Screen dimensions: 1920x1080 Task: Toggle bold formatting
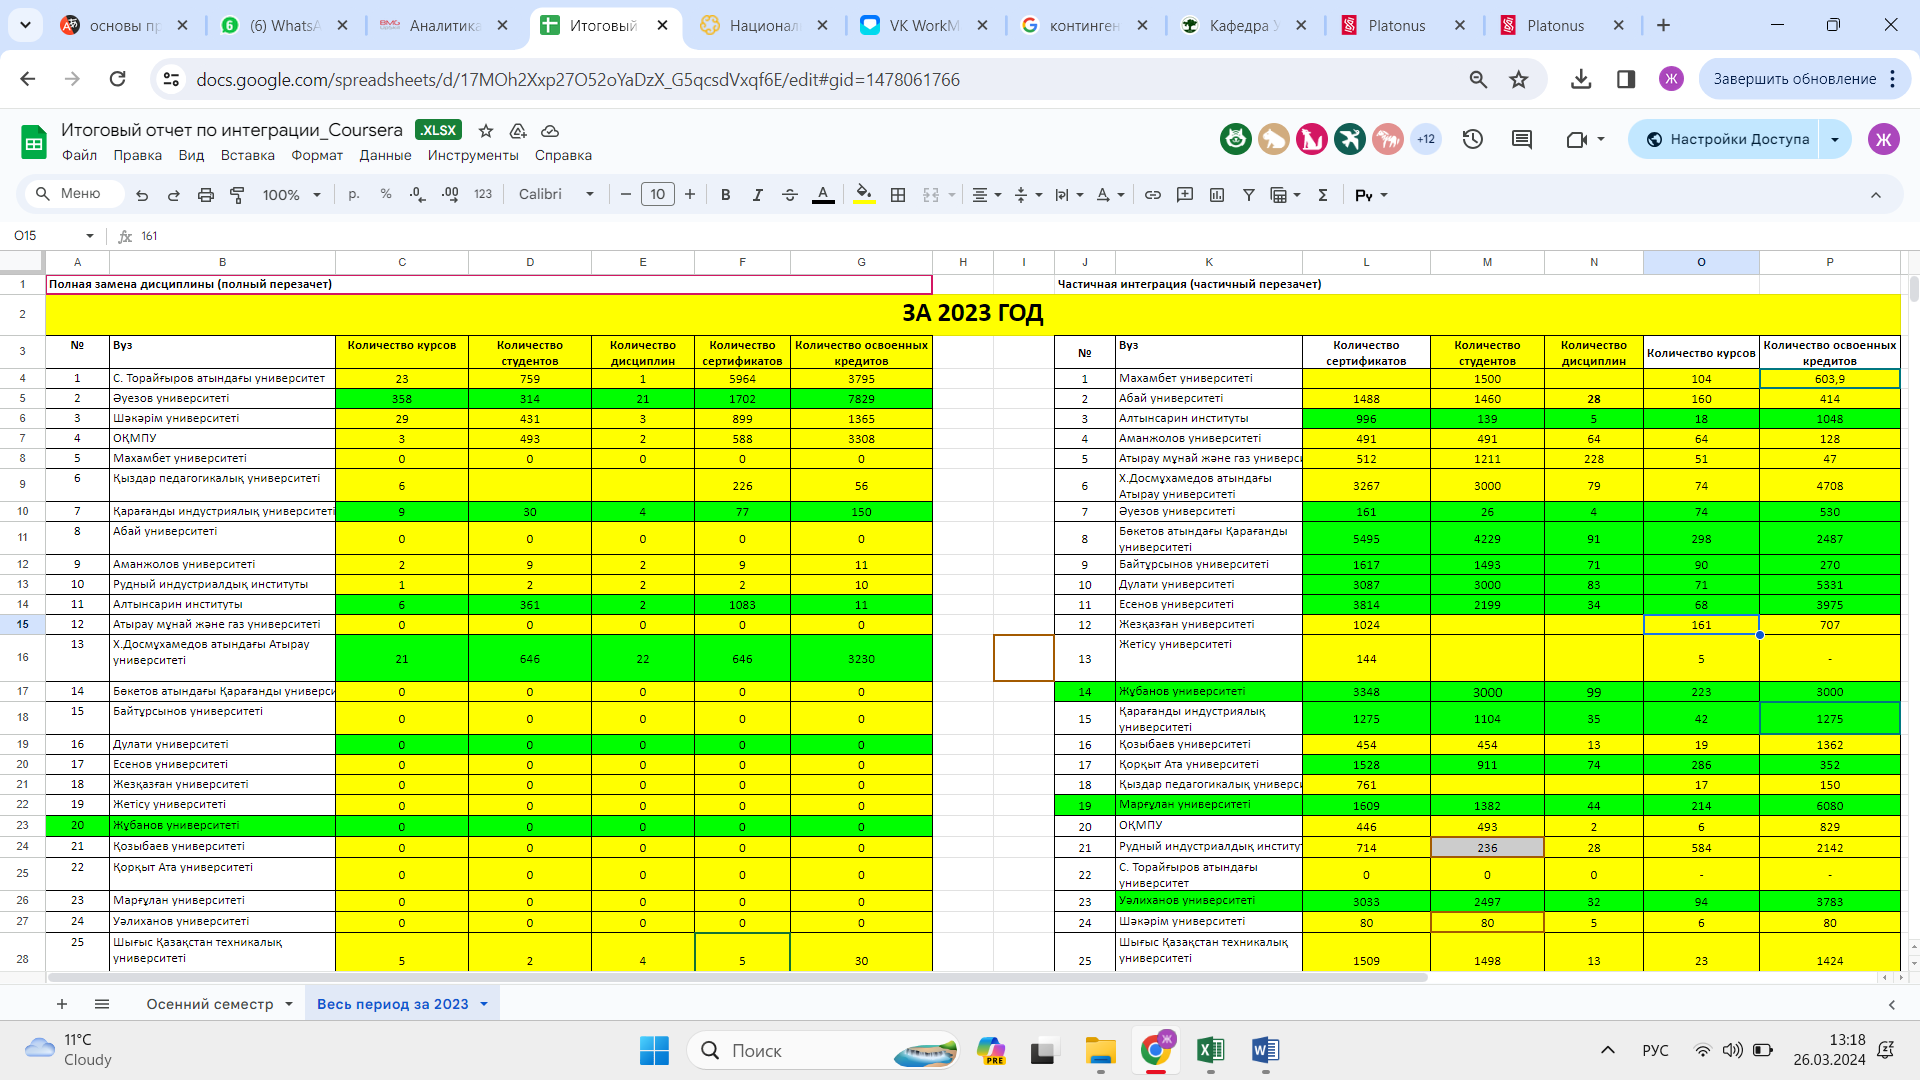[725, 195]
